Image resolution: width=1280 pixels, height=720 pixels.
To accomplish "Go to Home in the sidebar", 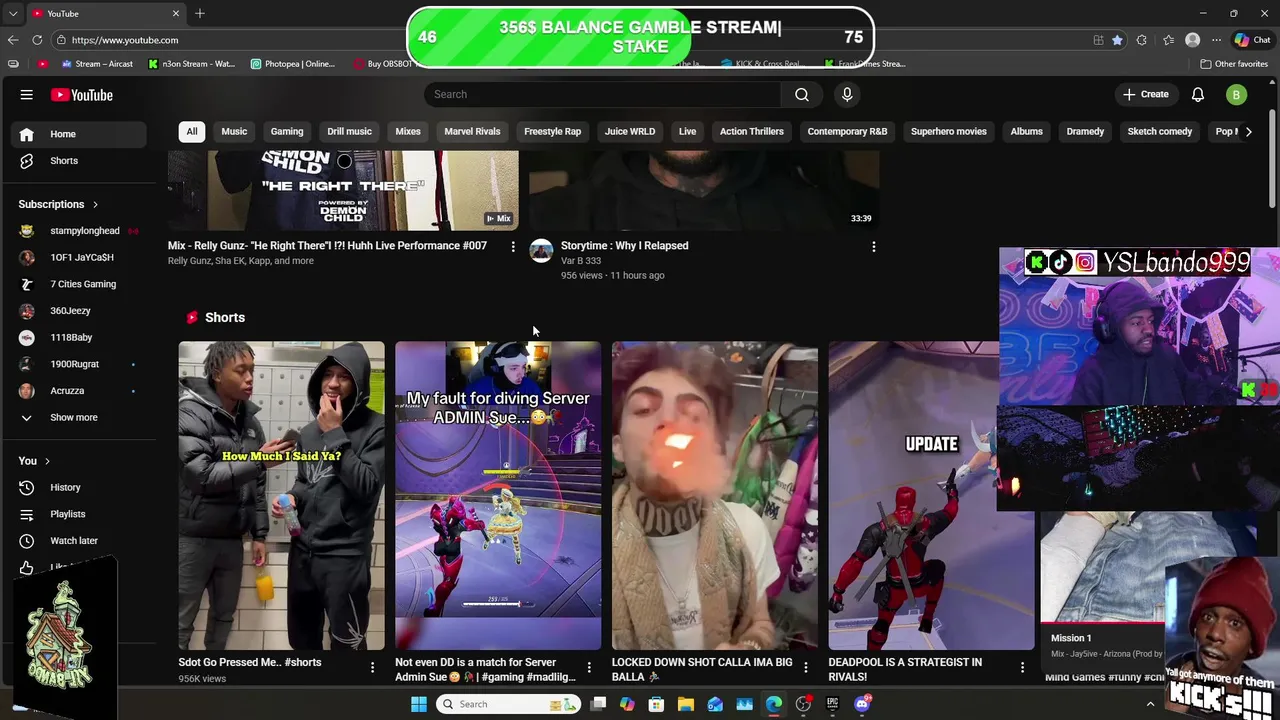I will click(x=79, y=134).
